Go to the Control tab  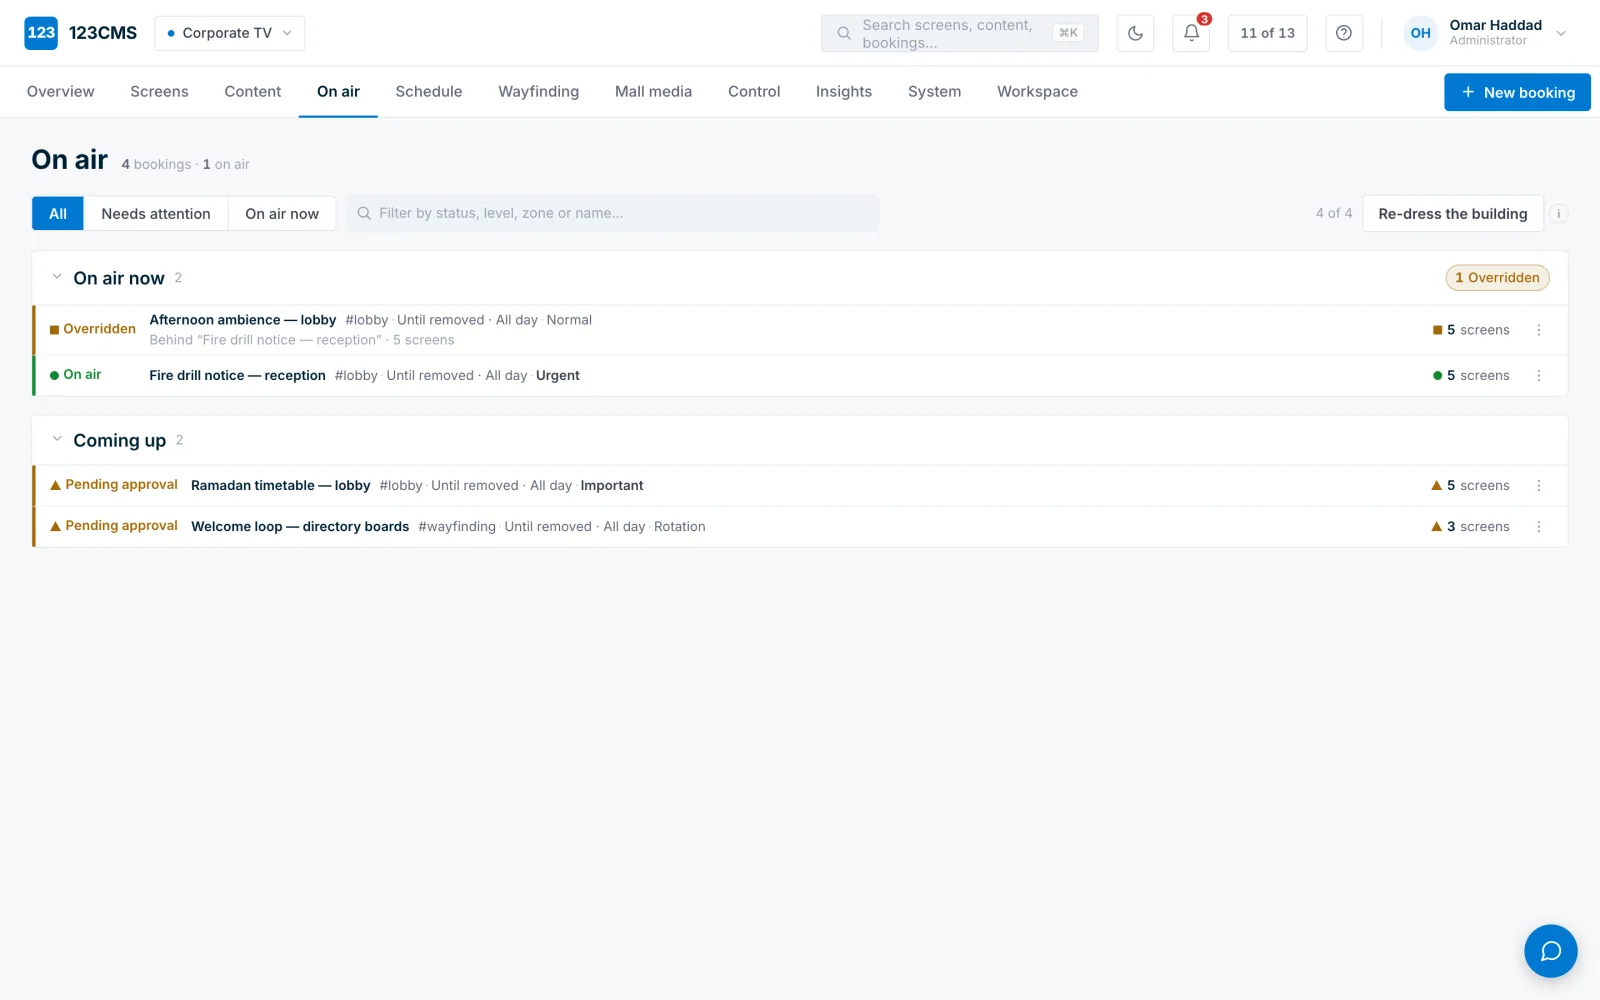pos(754,92)
